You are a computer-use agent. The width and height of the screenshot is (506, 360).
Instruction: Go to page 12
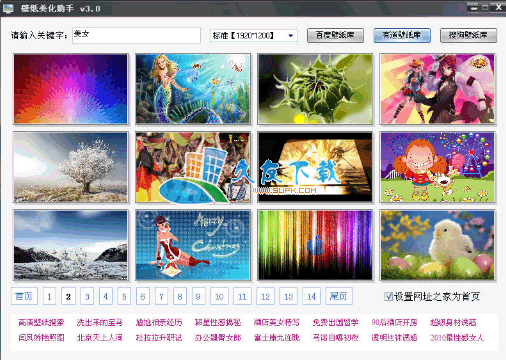tap(265, 296)
